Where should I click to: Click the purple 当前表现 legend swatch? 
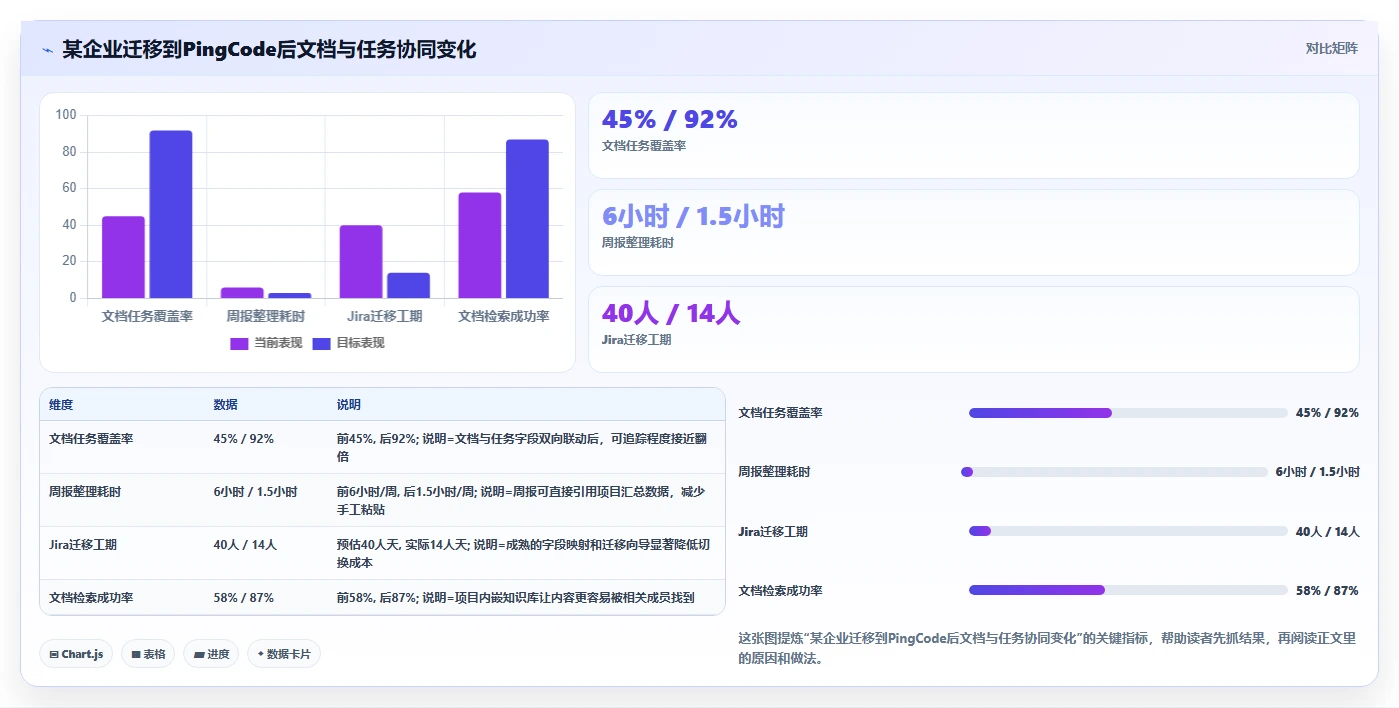click(239, 343)
